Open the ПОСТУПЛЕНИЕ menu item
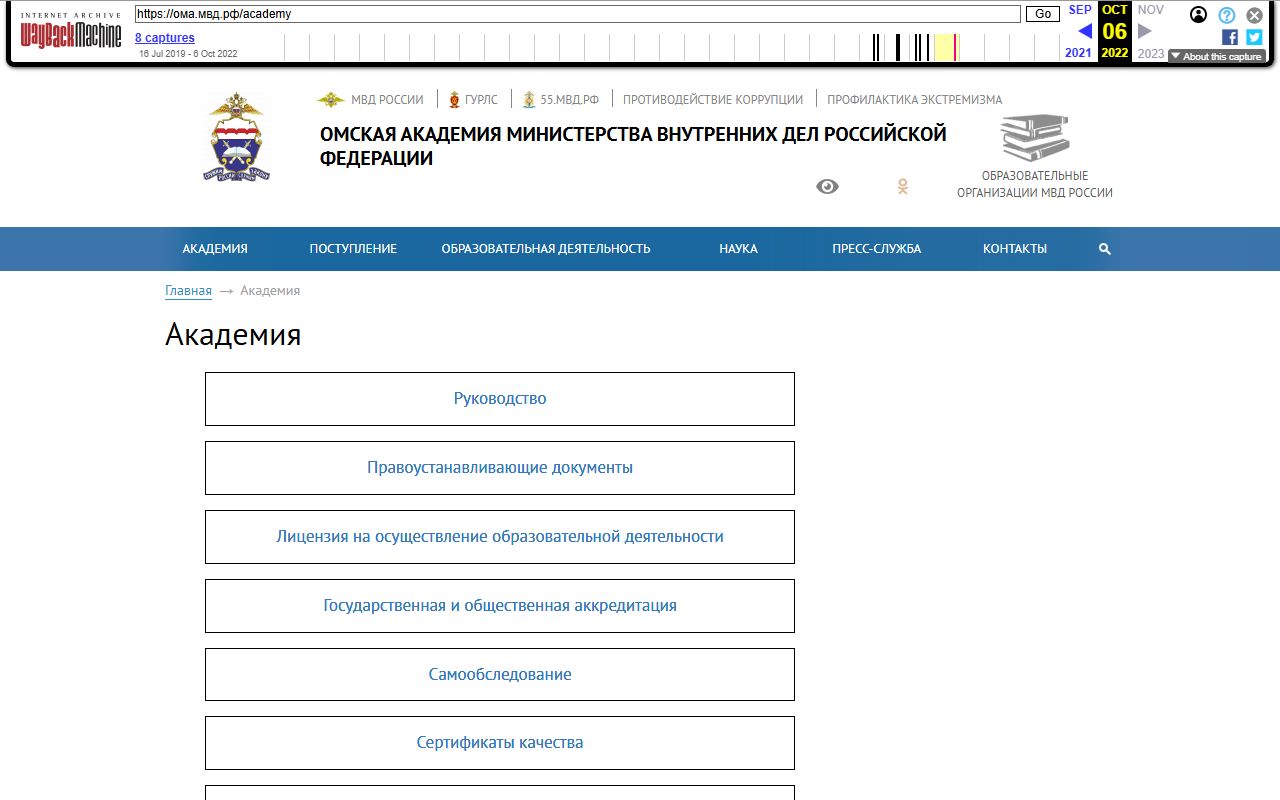1280x800 pixels. [x=353, y=249]
